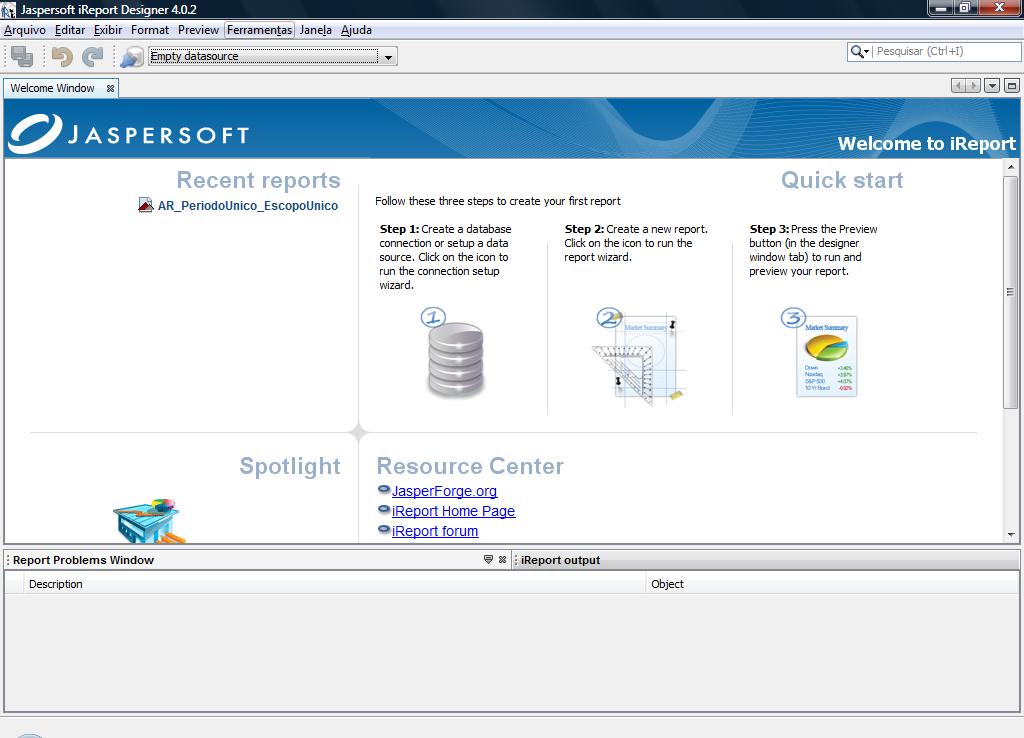The width and height of the screenshot is (1024, 738).
Task: Open the Format menu
Action: coord(150,30)
